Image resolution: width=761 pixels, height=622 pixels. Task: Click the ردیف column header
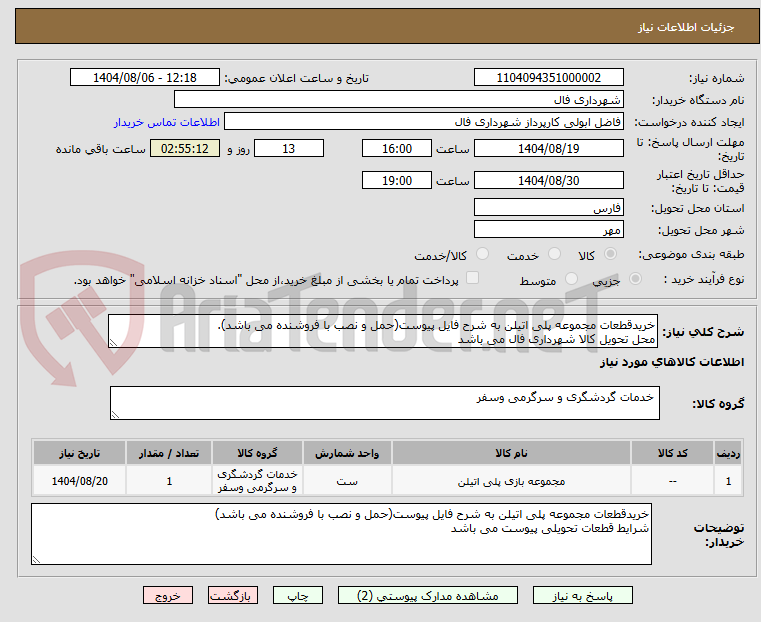pos(728,453)
